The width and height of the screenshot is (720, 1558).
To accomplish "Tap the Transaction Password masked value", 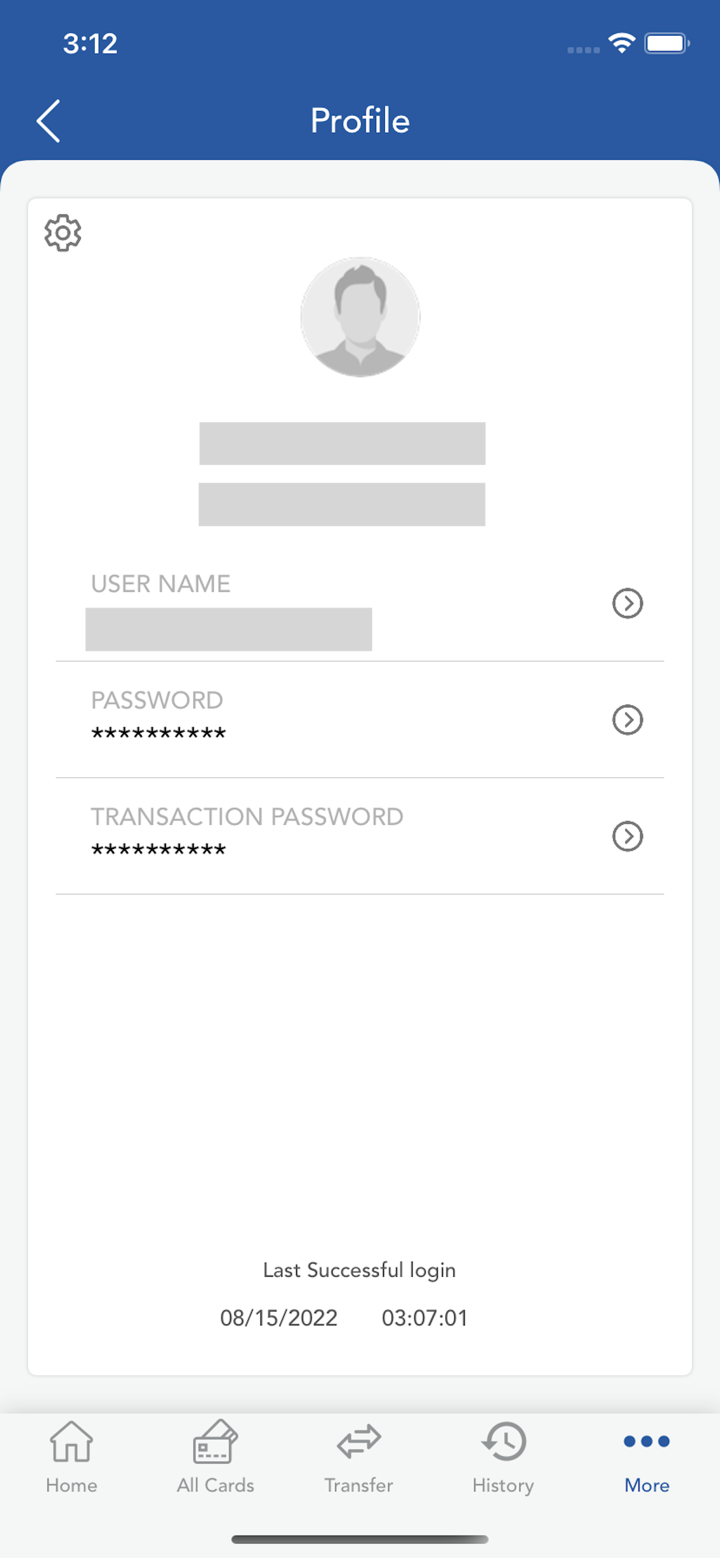I will tap(158, 852).
